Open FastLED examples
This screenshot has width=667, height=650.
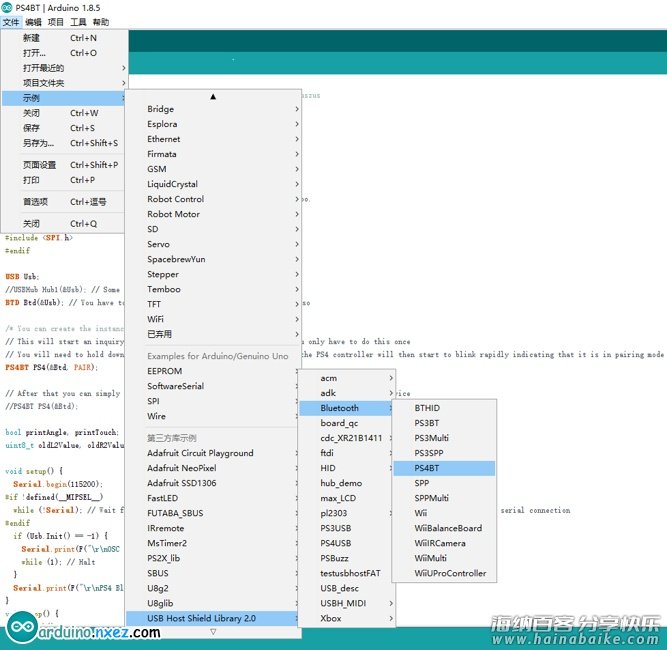(x=213, y=498)
